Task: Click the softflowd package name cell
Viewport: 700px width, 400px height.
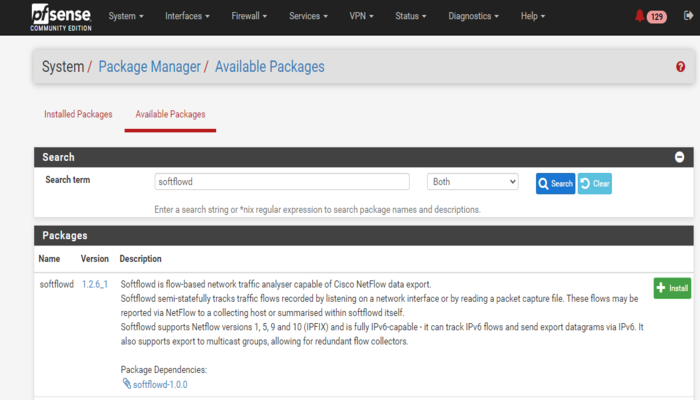Action: [x=57, y=284]
